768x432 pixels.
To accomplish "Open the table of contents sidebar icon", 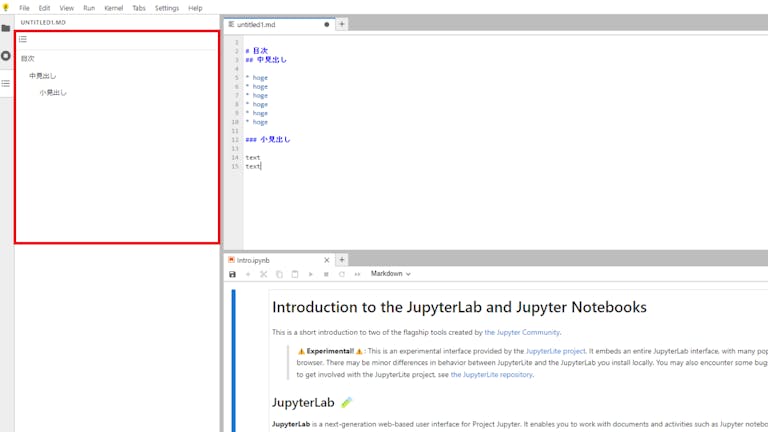I will 6,83.
